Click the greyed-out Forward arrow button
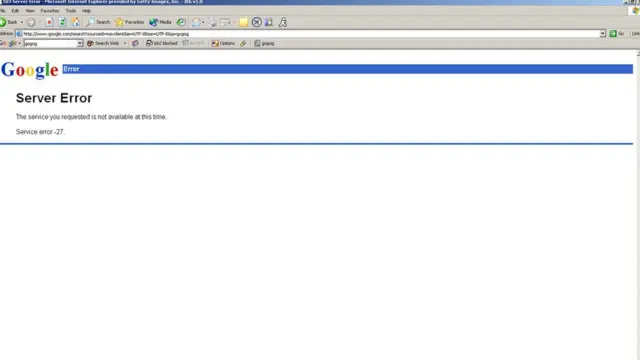This screenshot has height=360, width=640. click(31, 22)
